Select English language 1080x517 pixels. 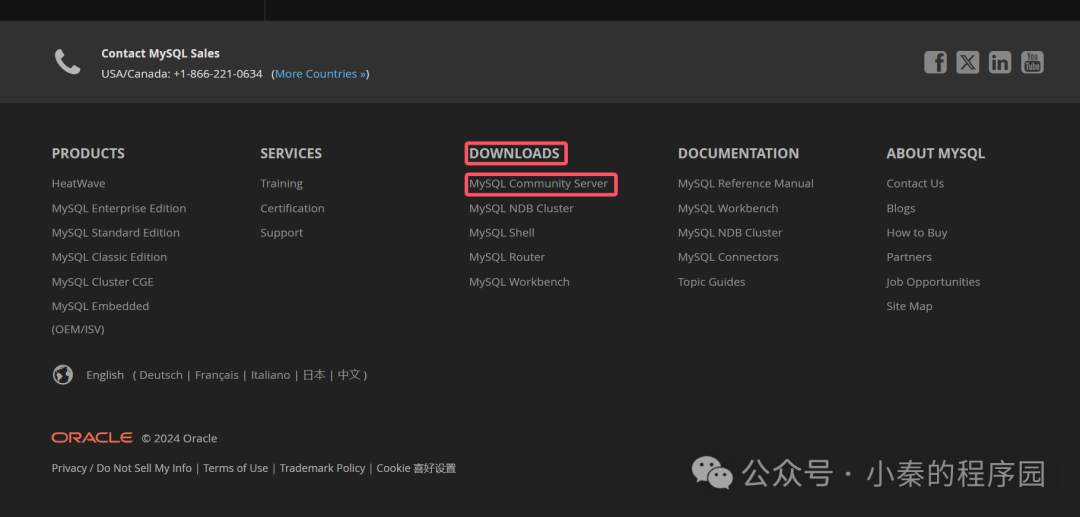[105, 374]
